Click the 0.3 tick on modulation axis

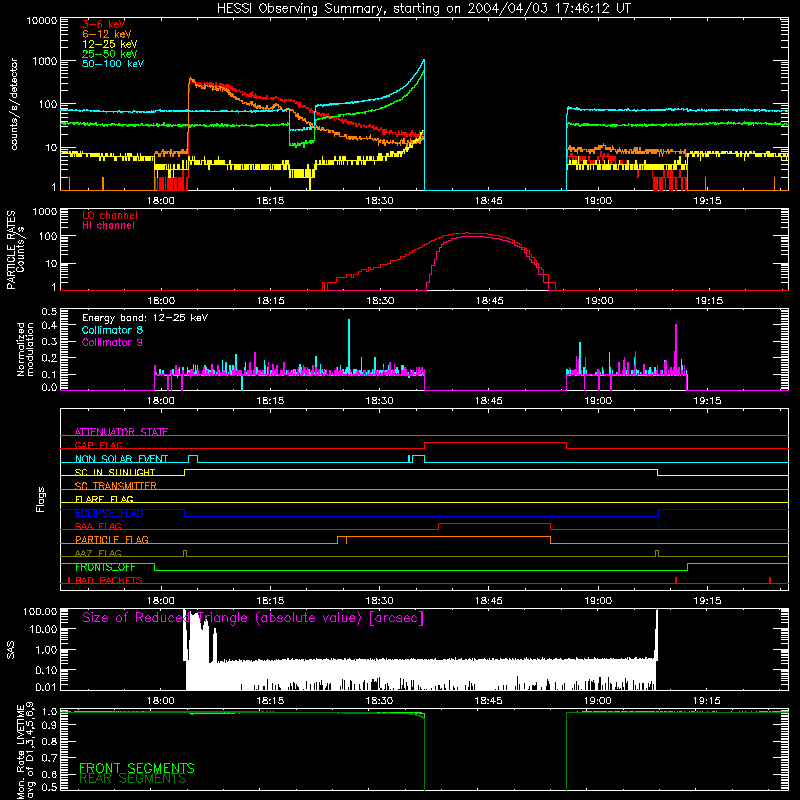(49, 342)
